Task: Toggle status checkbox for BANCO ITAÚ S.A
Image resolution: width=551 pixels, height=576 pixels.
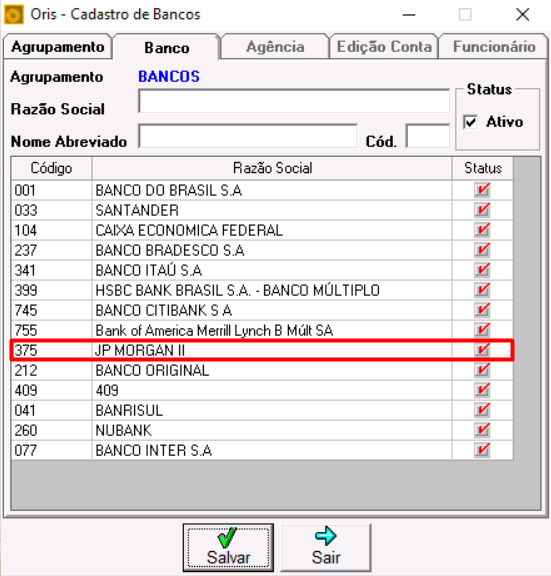Action: (482, 270)
